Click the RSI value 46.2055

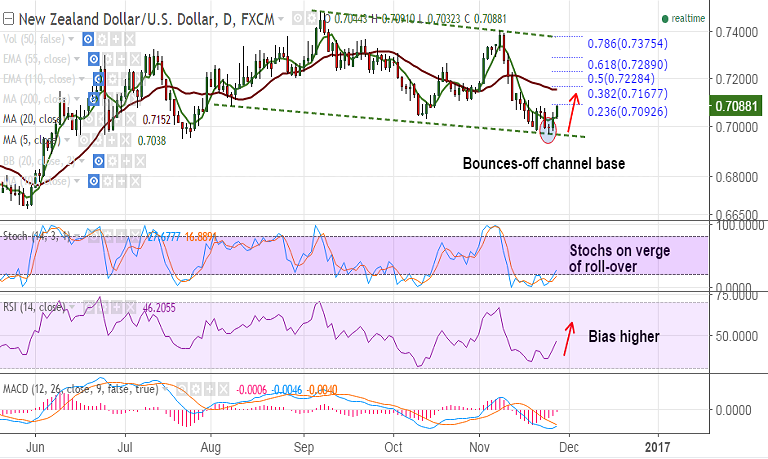point(159,308)
